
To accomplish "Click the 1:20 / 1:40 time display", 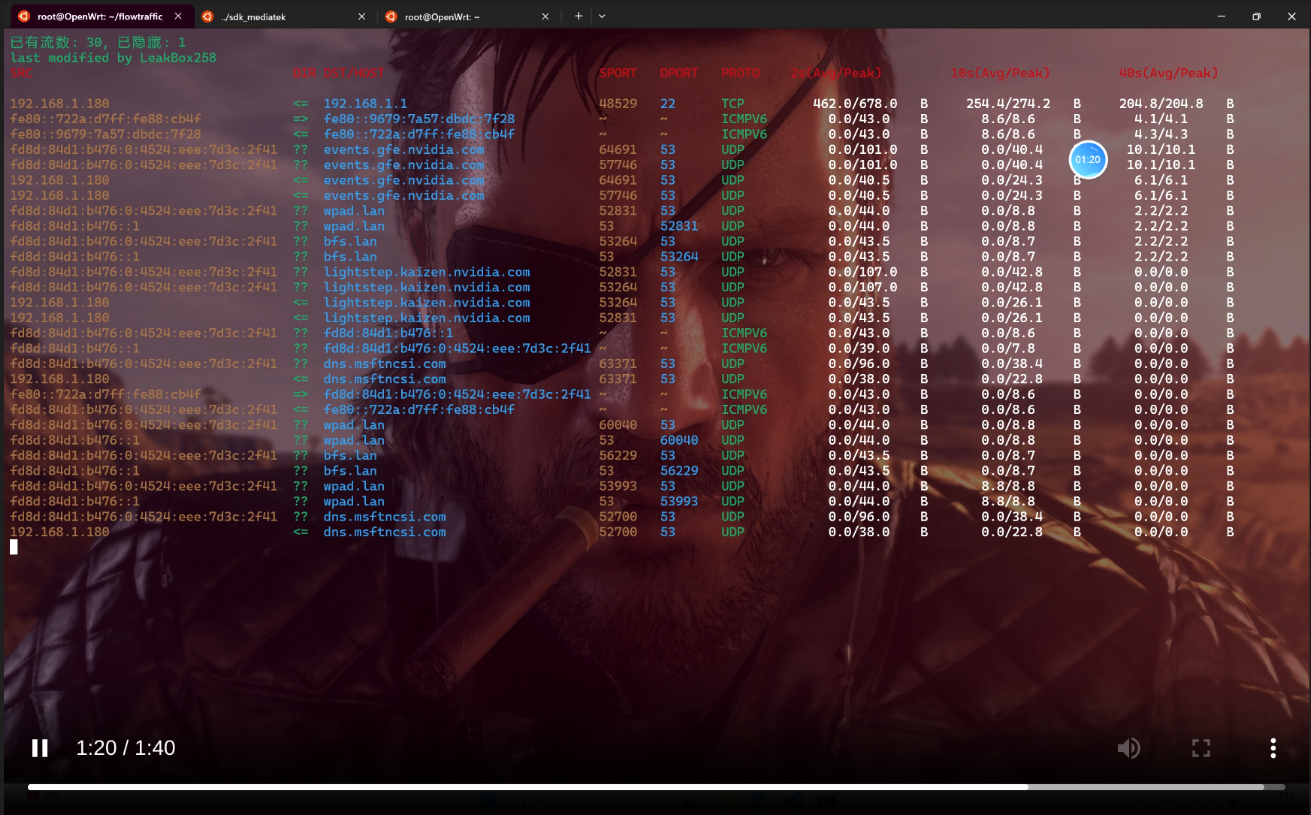I will coord(126,748).
